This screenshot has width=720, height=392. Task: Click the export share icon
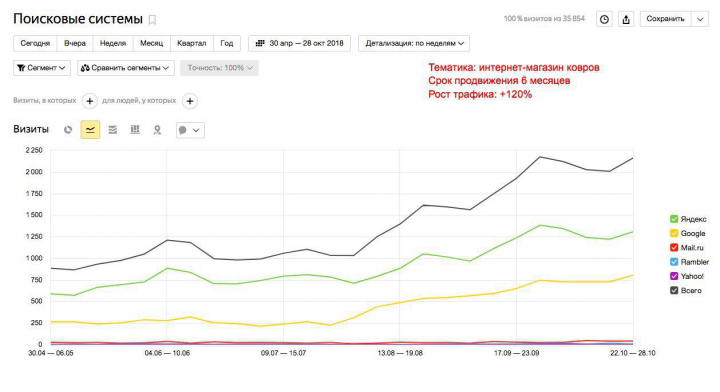(x=626, y=19)
